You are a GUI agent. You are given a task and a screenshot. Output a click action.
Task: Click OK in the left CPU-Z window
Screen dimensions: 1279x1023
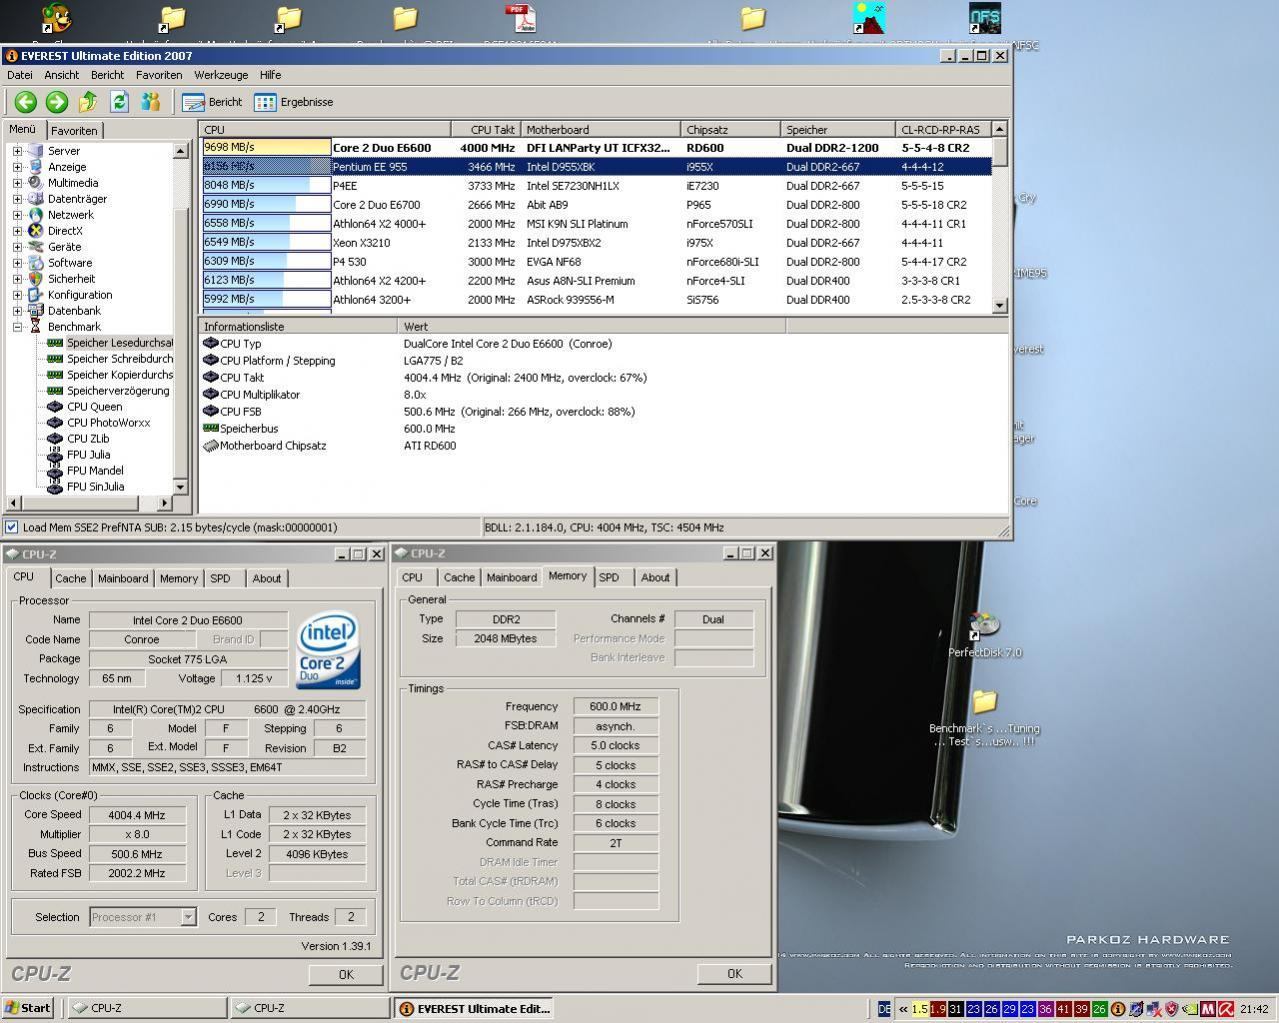pos(345,974)
